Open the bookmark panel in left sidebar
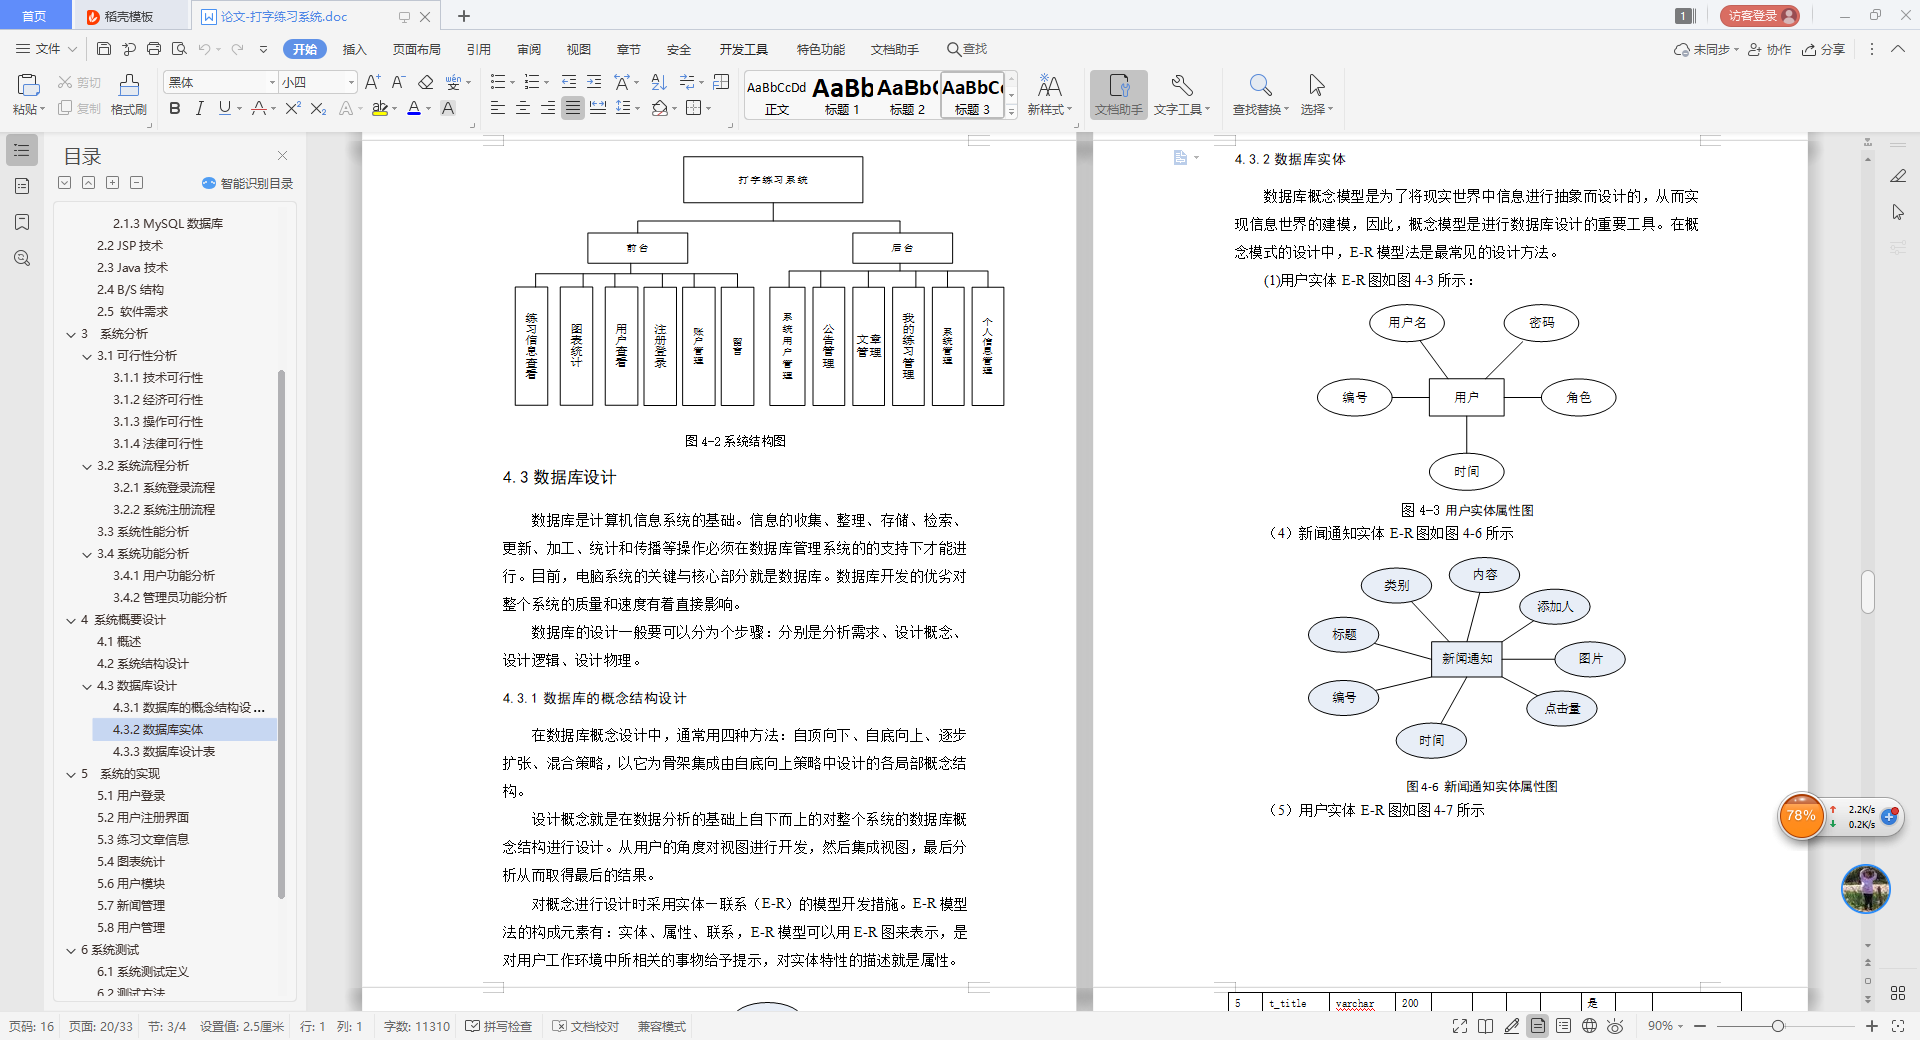The image size is (1920, 1040). [22, 222]
